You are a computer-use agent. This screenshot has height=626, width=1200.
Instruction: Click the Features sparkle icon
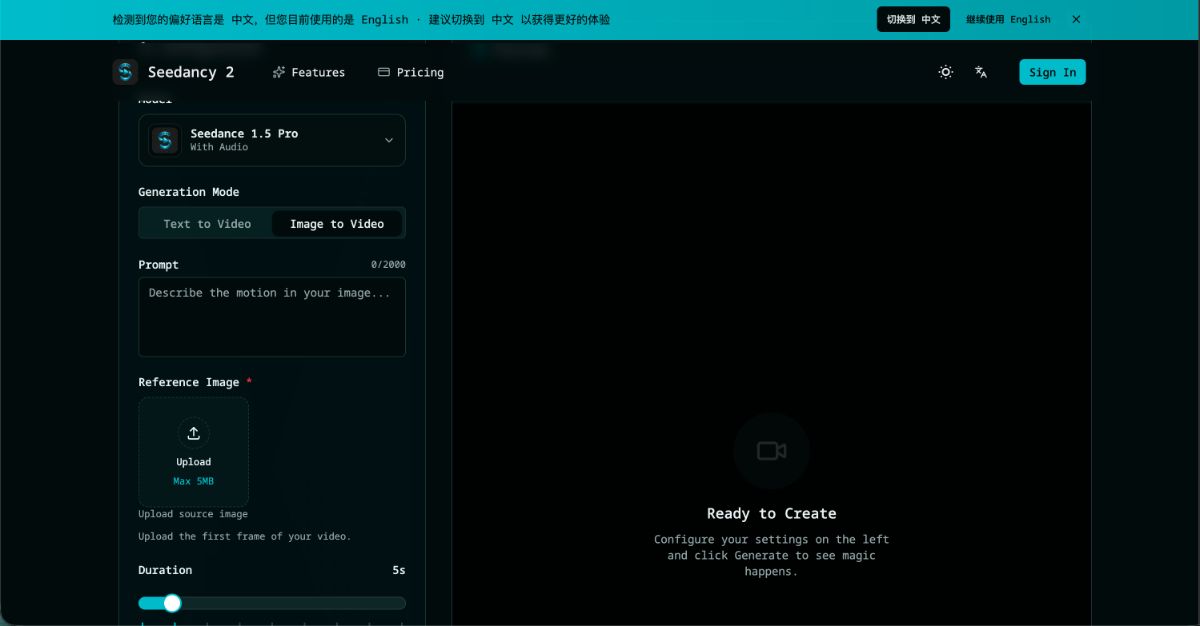279,72
